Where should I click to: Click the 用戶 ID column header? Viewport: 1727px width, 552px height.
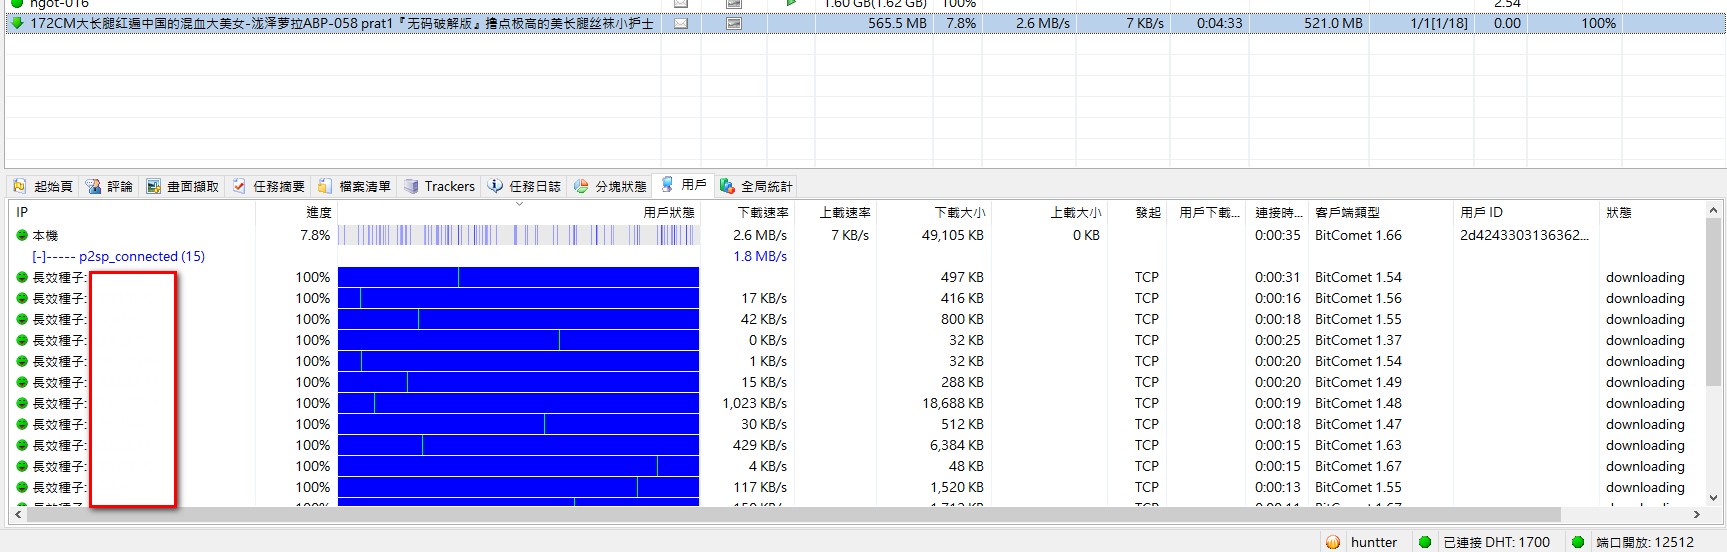pos(1525,212)
